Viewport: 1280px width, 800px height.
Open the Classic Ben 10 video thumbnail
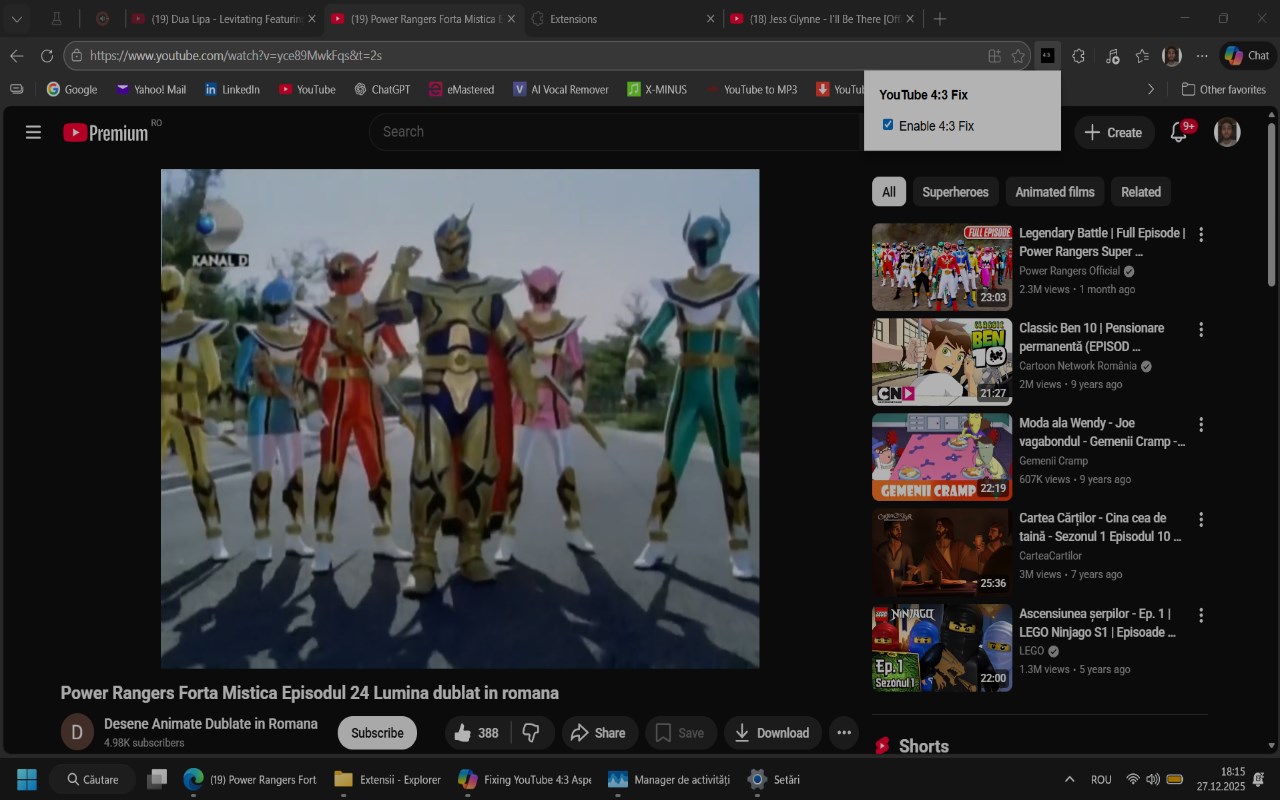click(x=942, y=362)
